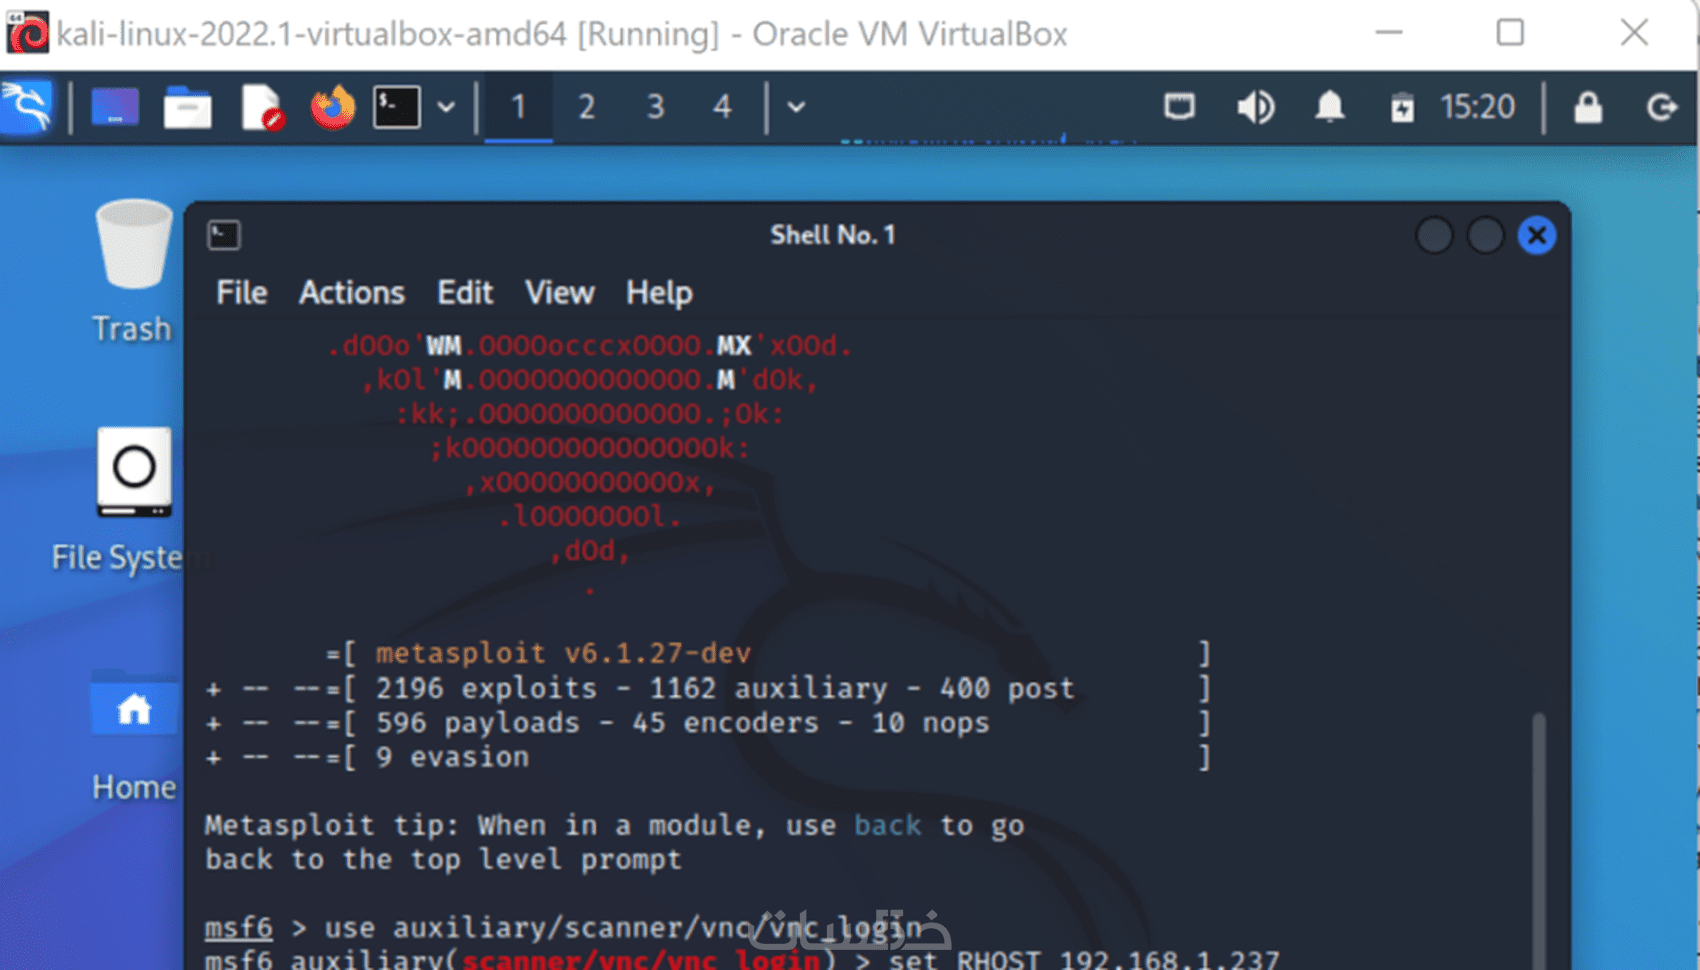This screenshot has height=970, width=1700.
Task: Click the 'Shell No. 1' window title
Action: pyautogui.click(x=833, y=235)
